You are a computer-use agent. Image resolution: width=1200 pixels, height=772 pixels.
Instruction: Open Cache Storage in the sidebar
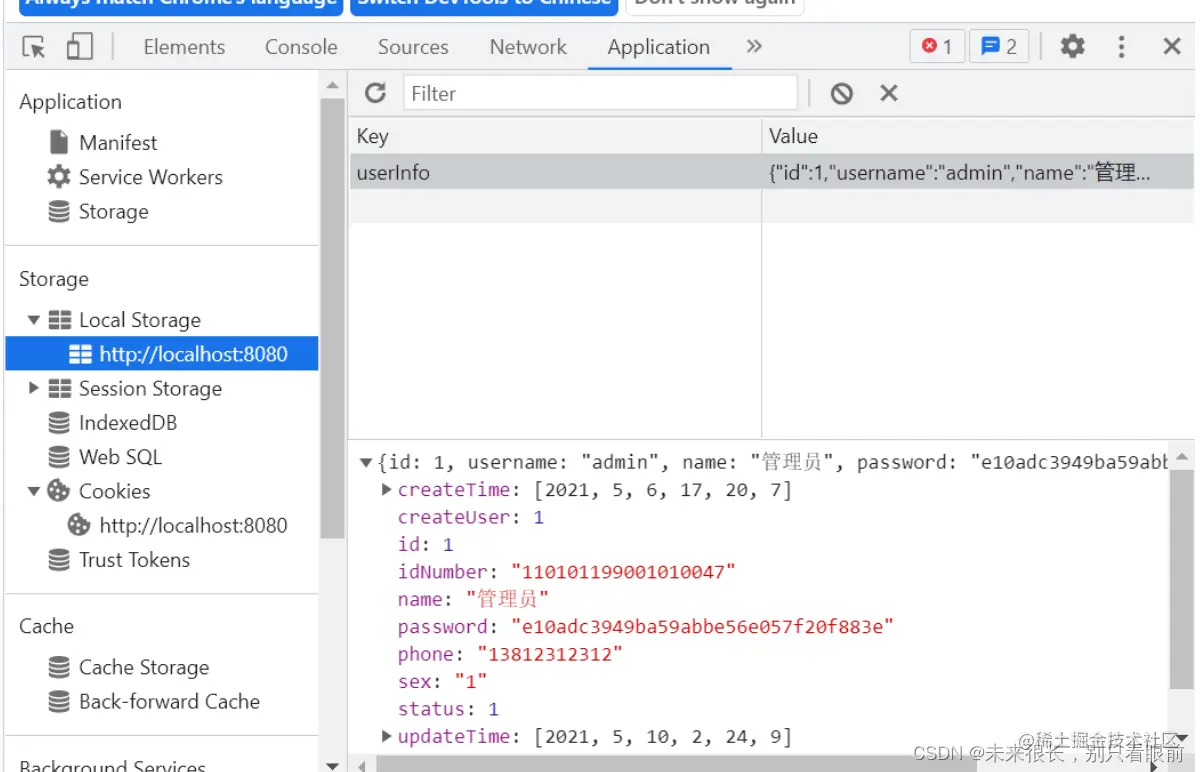(x=144, y=667)
